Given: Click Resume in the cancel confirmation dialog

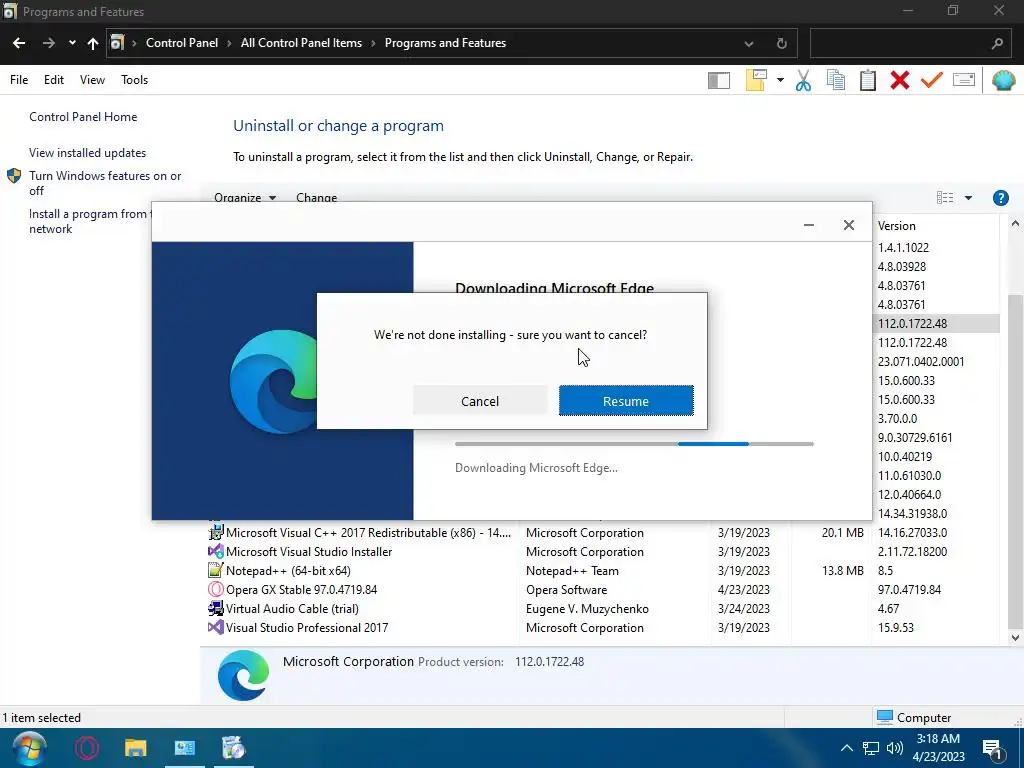Looking at the screenshot, I should tap(626, 400).
